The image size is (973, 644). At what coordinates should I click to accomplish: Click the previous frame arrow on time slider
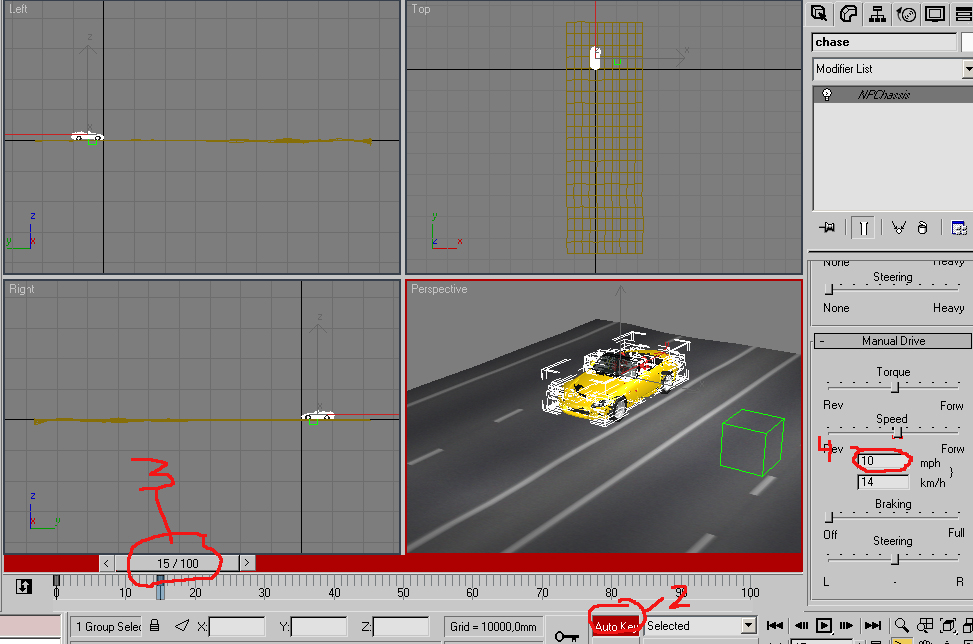coord(107,563)
